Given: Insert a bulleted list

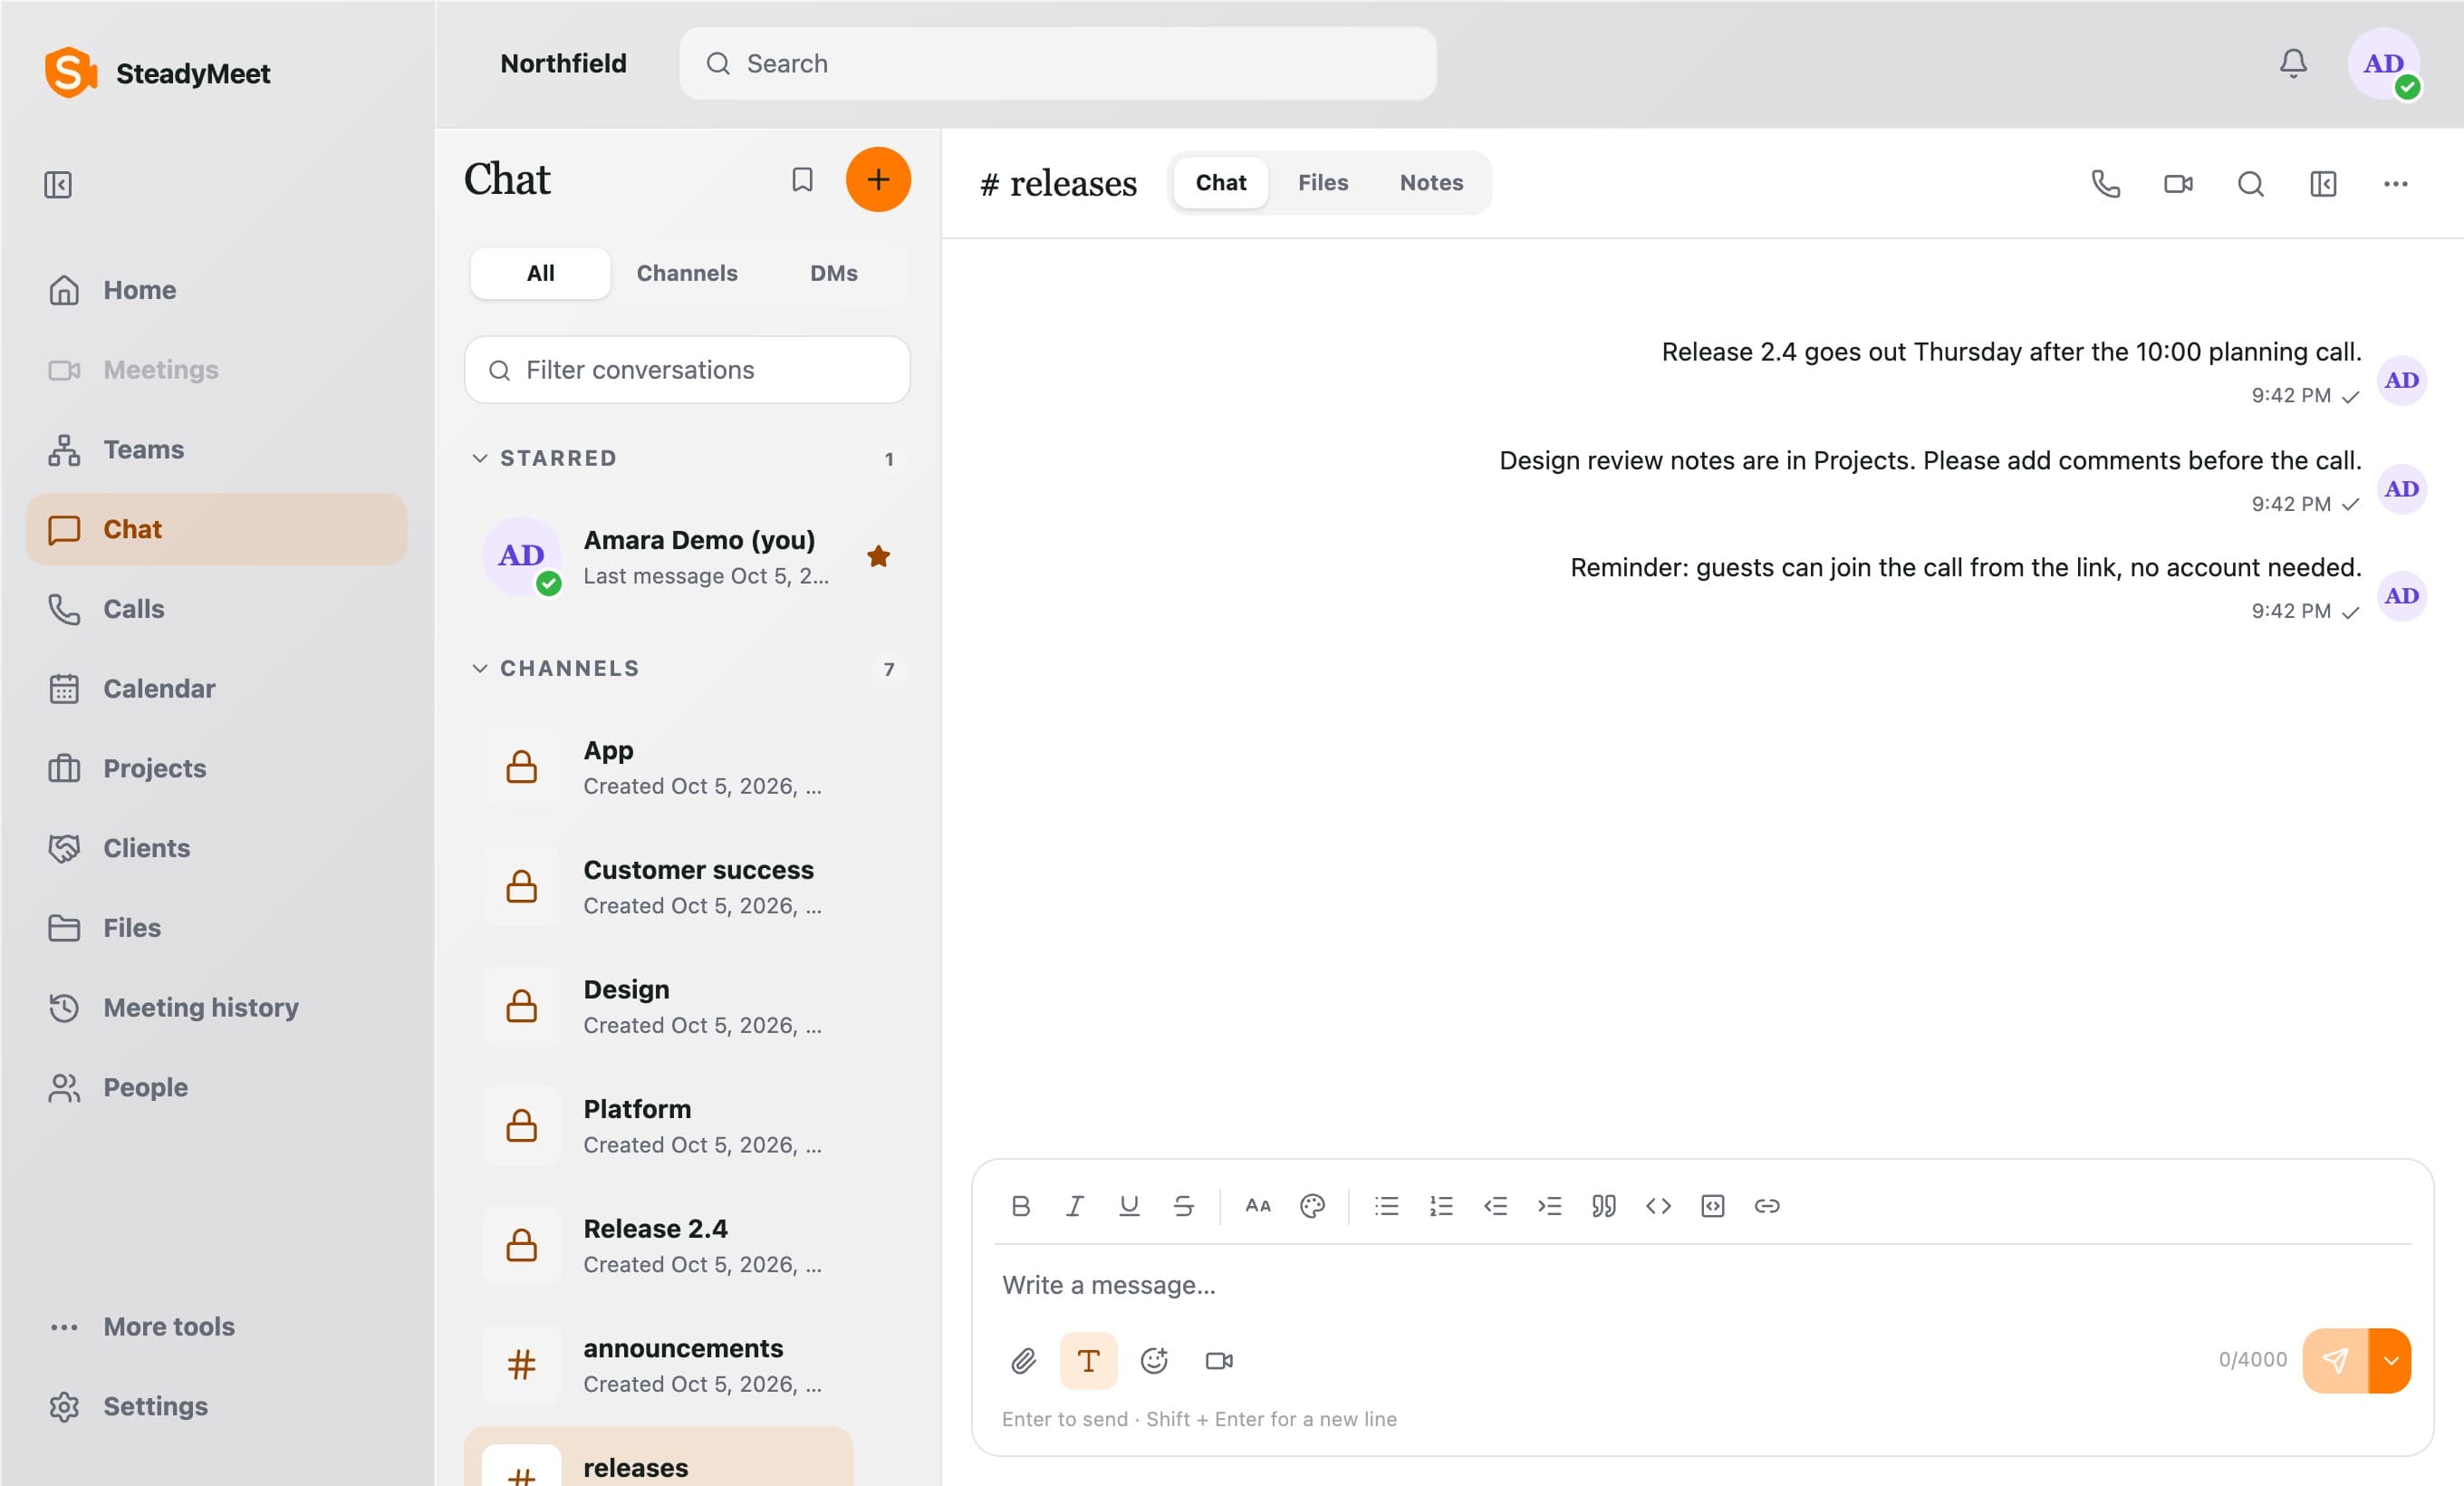Looking at the screenshot, I should (1386, 1206).
